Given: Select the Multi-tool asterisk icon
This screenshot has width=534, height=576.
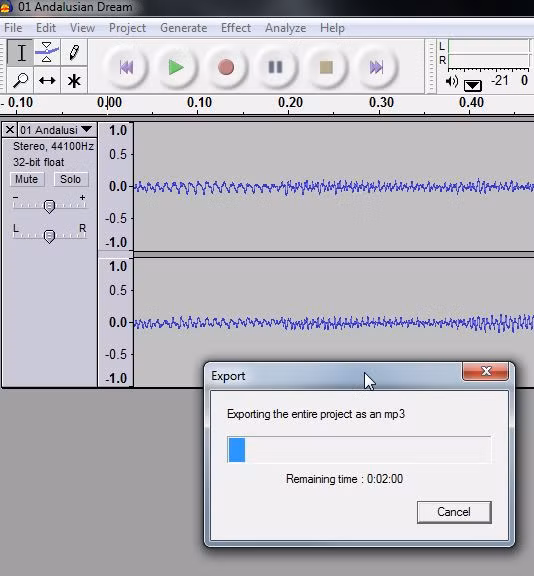Looking at the screenshot, I should tap(74, 80).
